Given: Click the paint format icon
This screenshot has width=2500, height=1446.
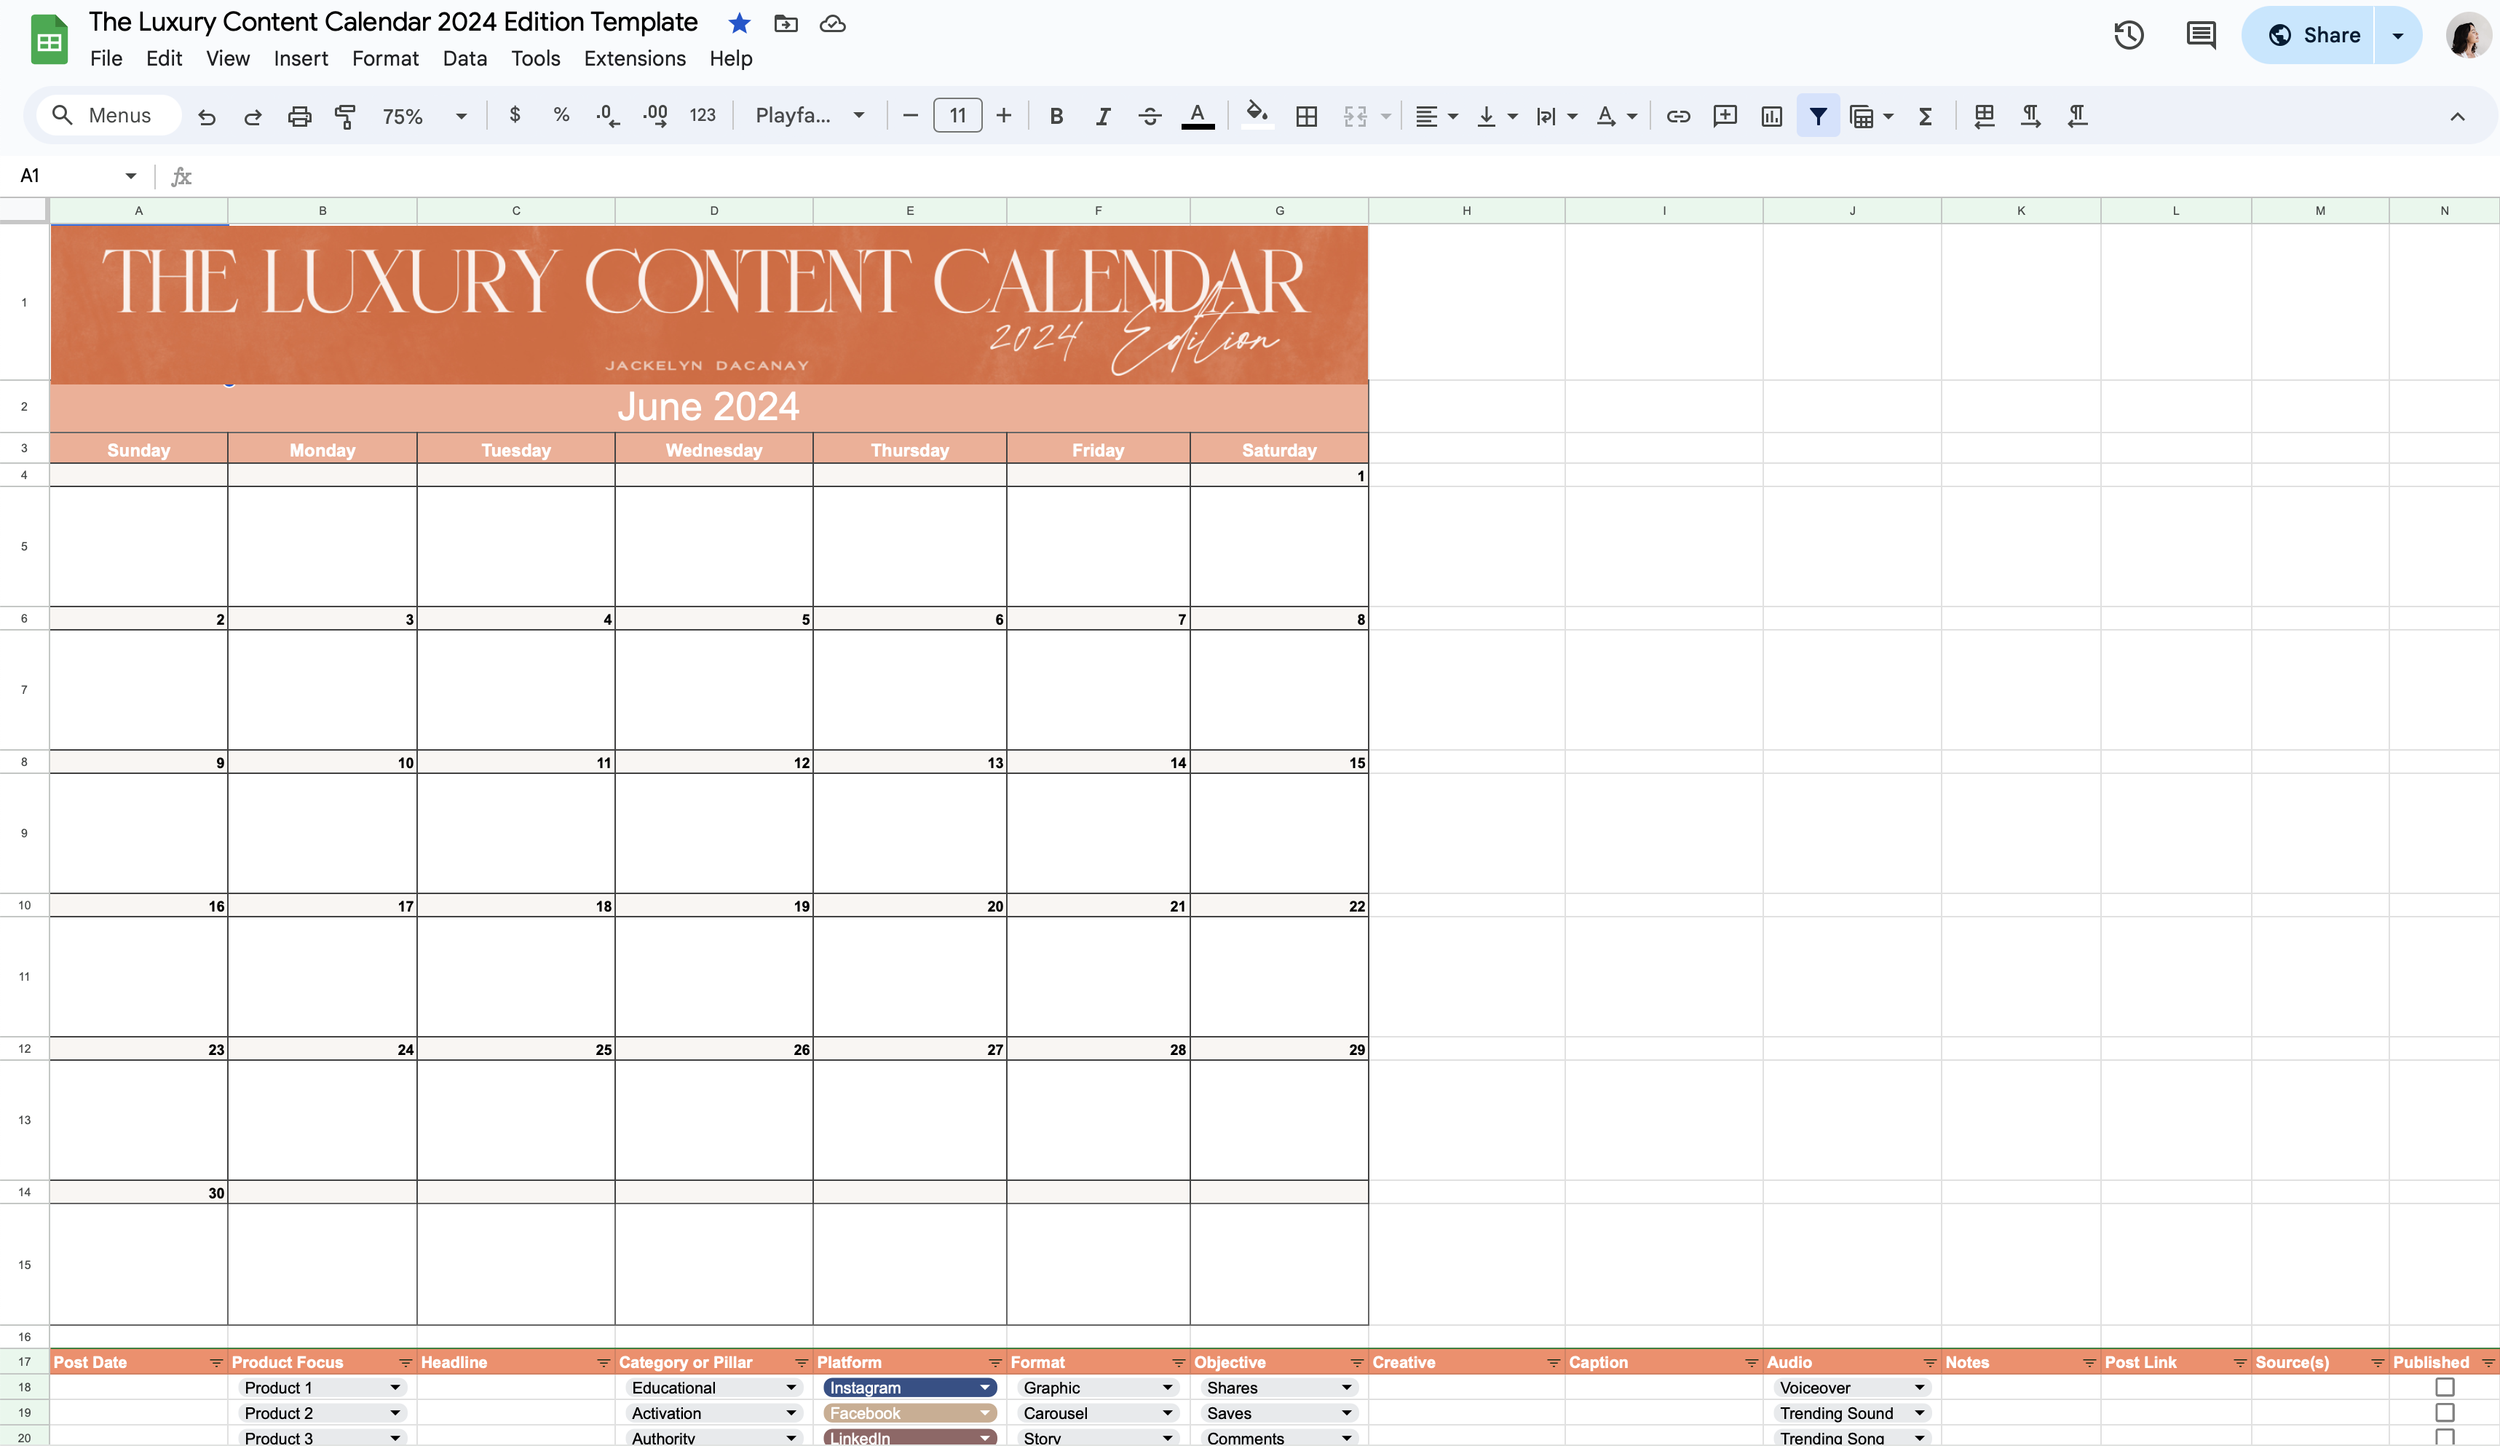Looking at the screenshot, I should 345,116.
